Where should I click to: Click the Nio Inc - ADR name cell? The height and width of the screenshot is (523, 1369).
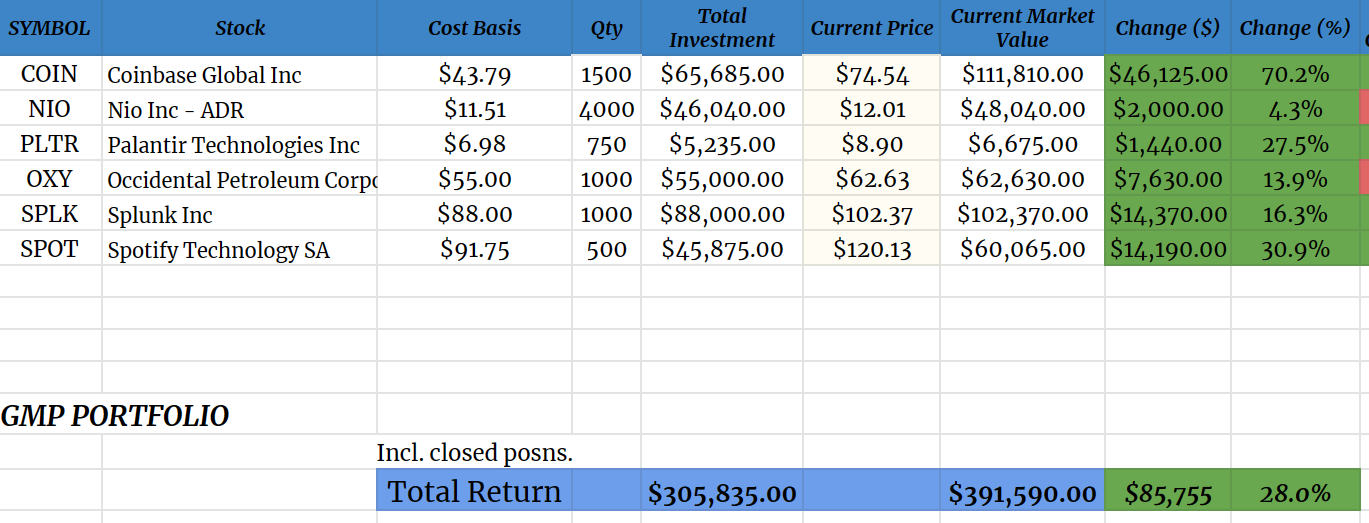tap(240, 110)
